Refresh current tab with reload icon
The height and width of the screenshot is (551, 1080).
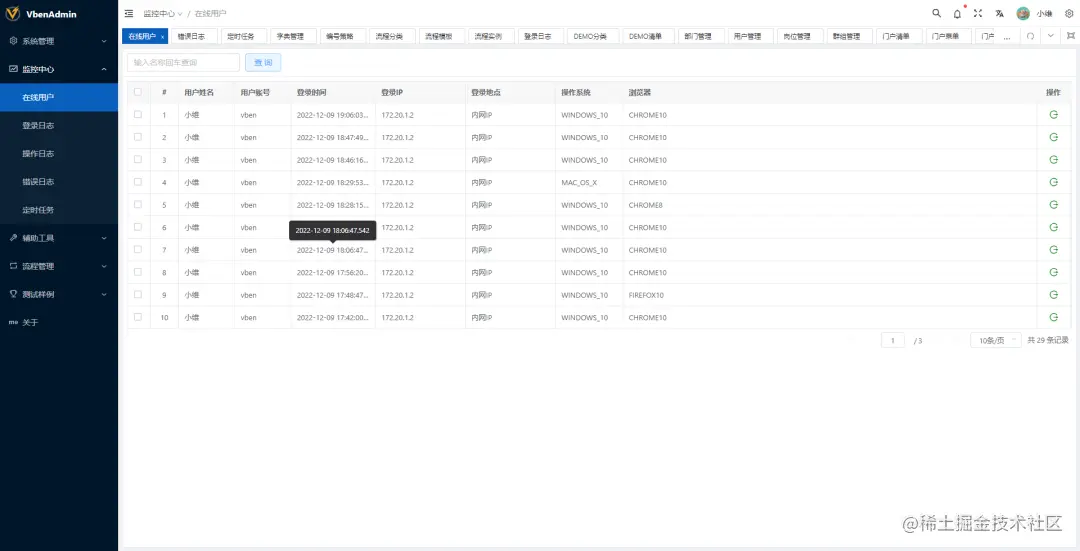(1030, 36)
